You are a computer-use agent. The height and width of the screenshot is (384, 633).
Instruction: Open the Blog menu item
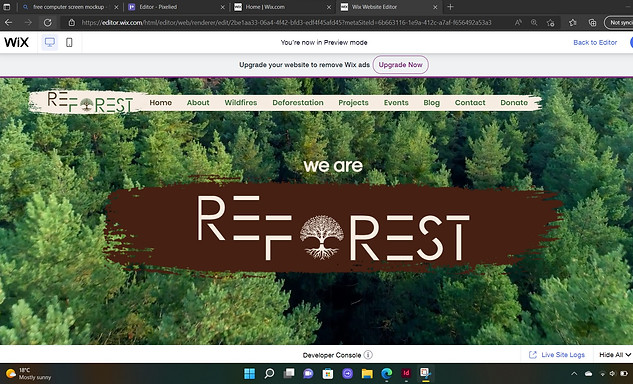pyautogui.click(x=432, y=103)
